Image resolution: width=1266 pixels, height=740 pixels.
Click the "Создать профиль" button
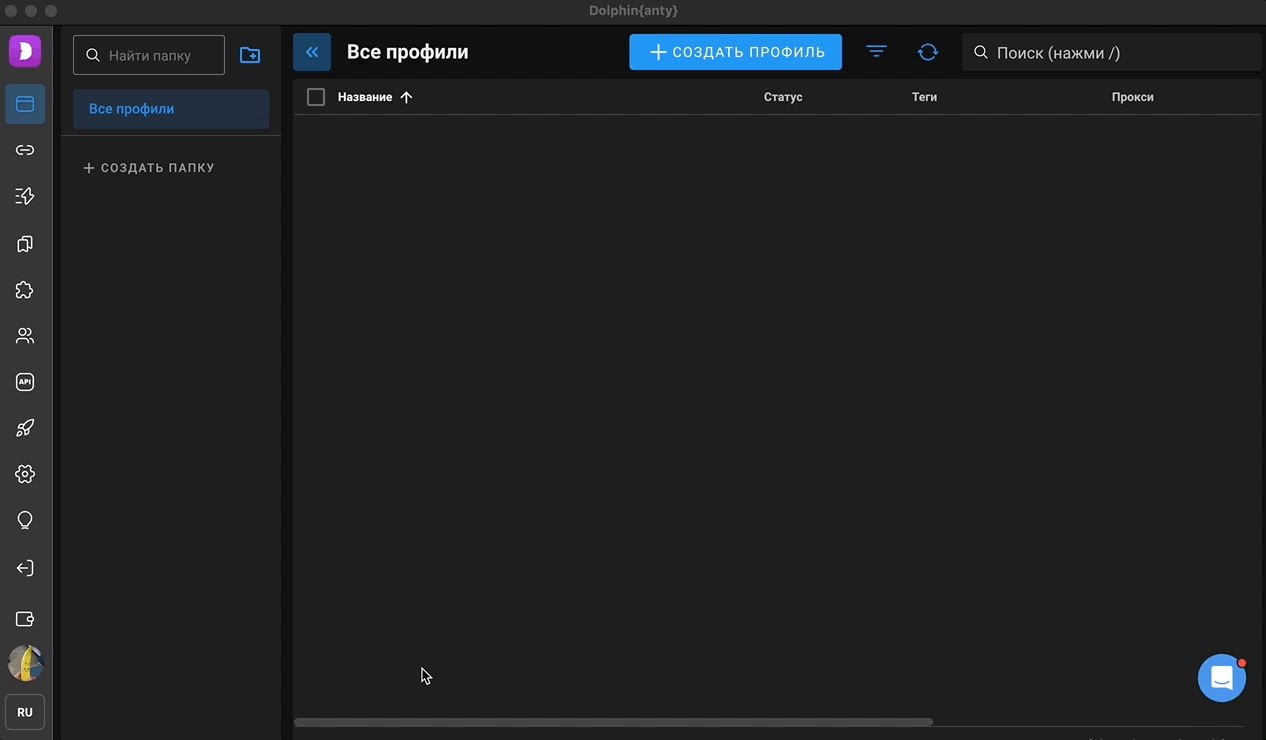tap(735, 52)
